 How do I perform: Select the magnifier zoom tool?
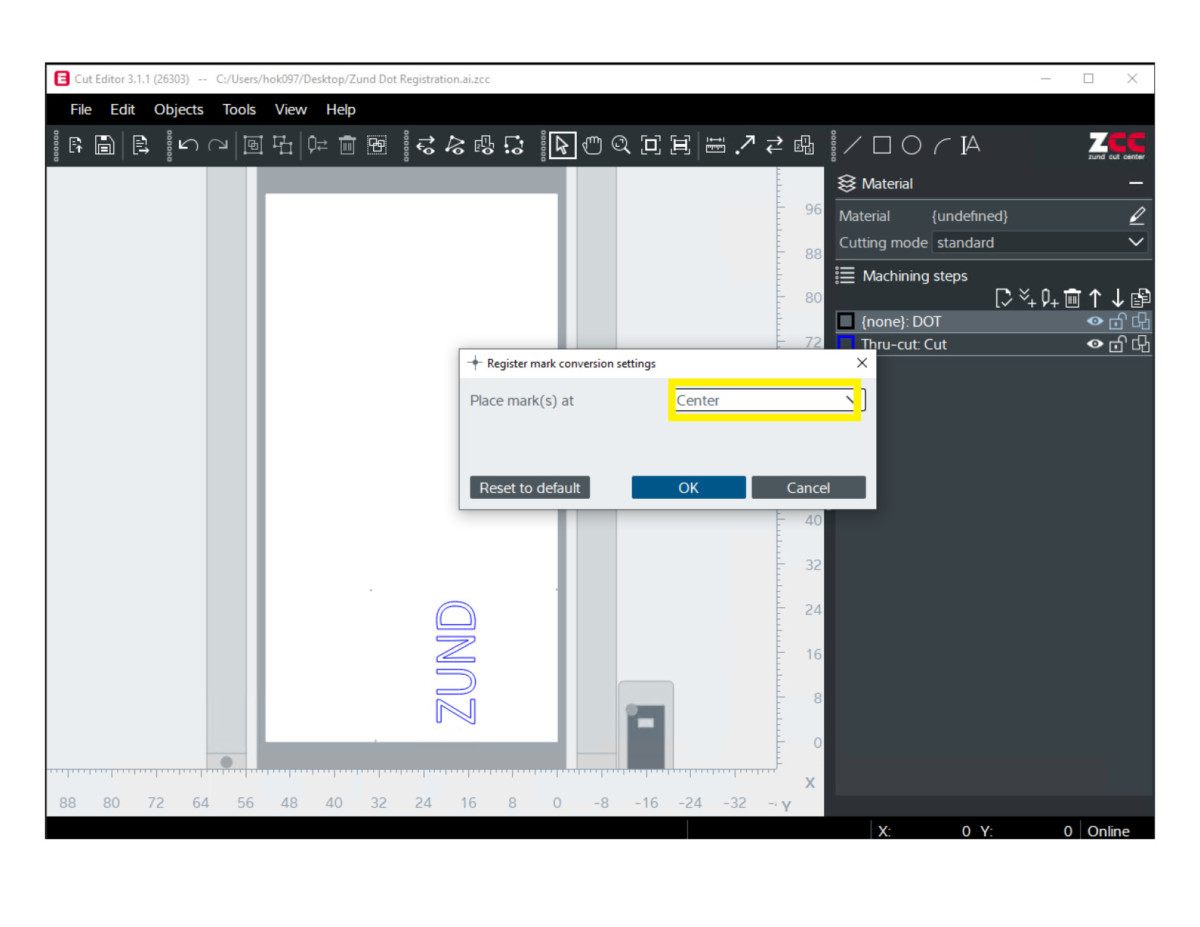click(621, 146)
